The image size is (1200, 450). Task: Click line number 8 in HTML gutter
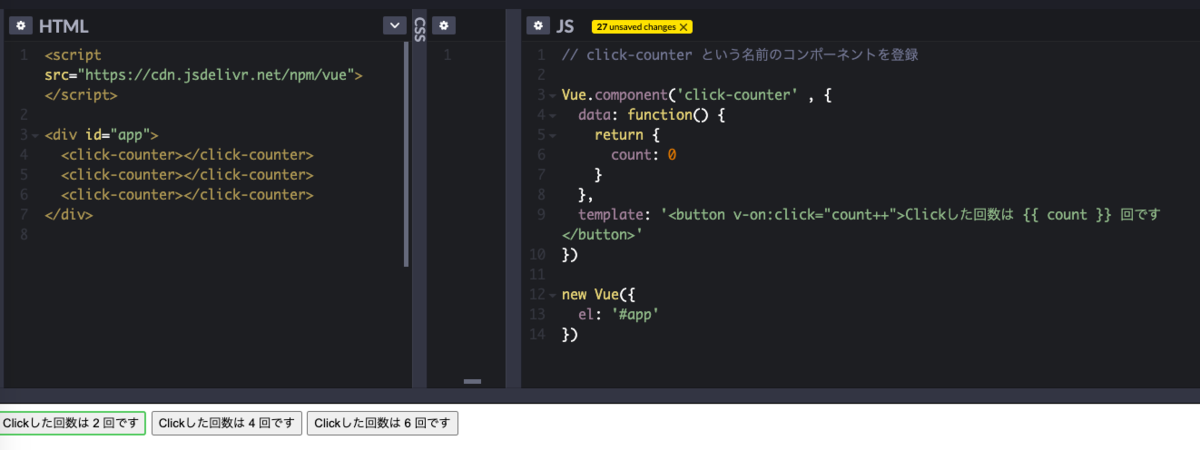coord(22,235)
